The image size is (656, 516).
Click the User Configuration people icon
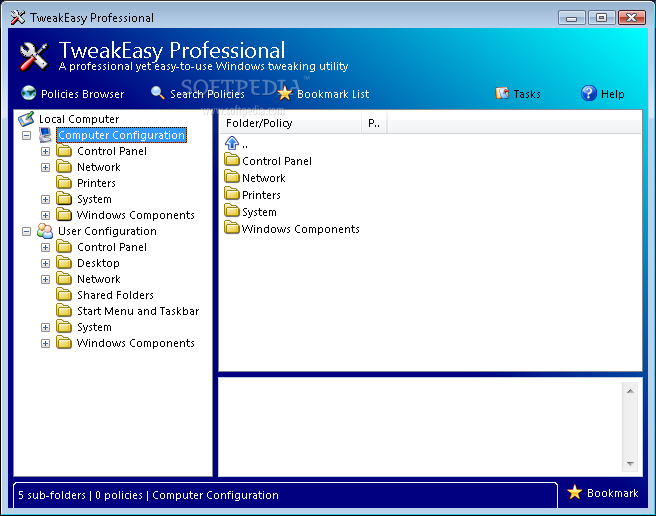45,231
